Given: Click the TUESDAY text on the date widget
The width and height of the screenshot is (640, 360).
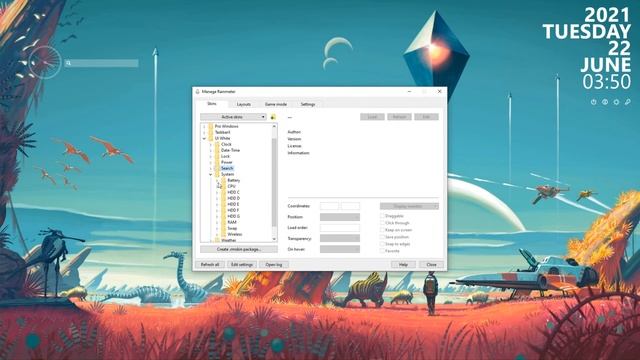Looking at the screenshot, I should pos(587,31).
